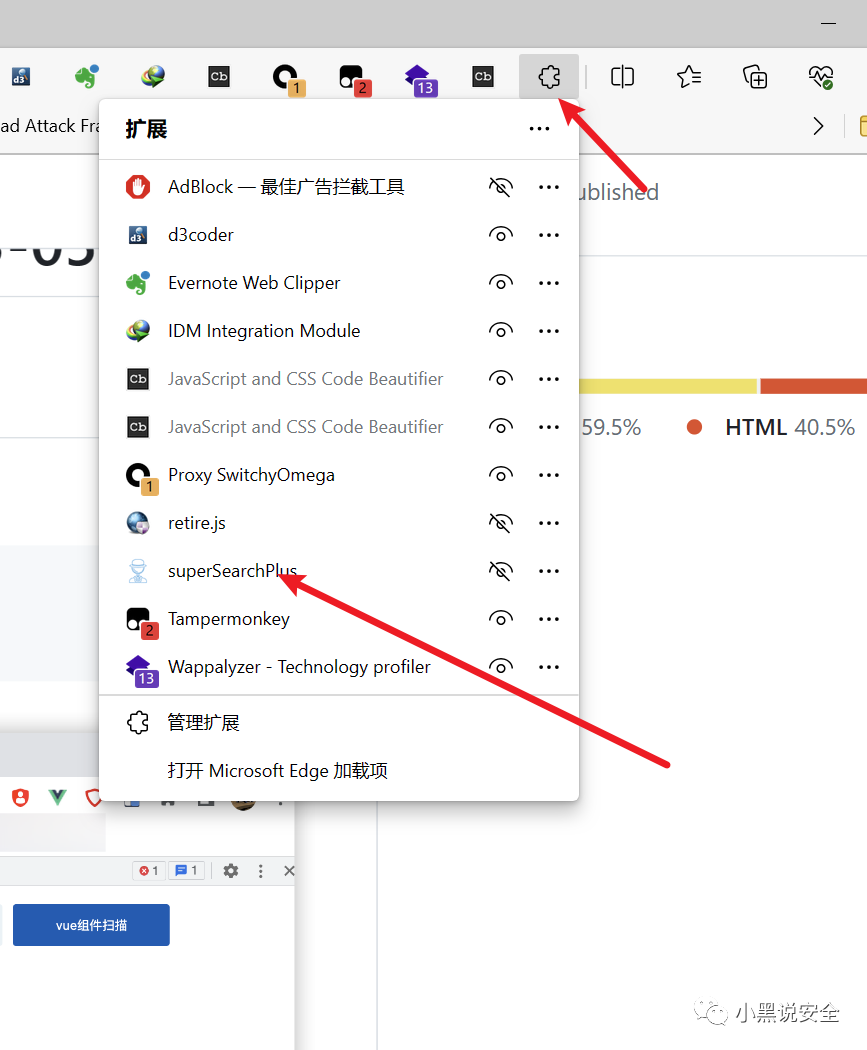Click superSearchPlus icon in list

138,571
